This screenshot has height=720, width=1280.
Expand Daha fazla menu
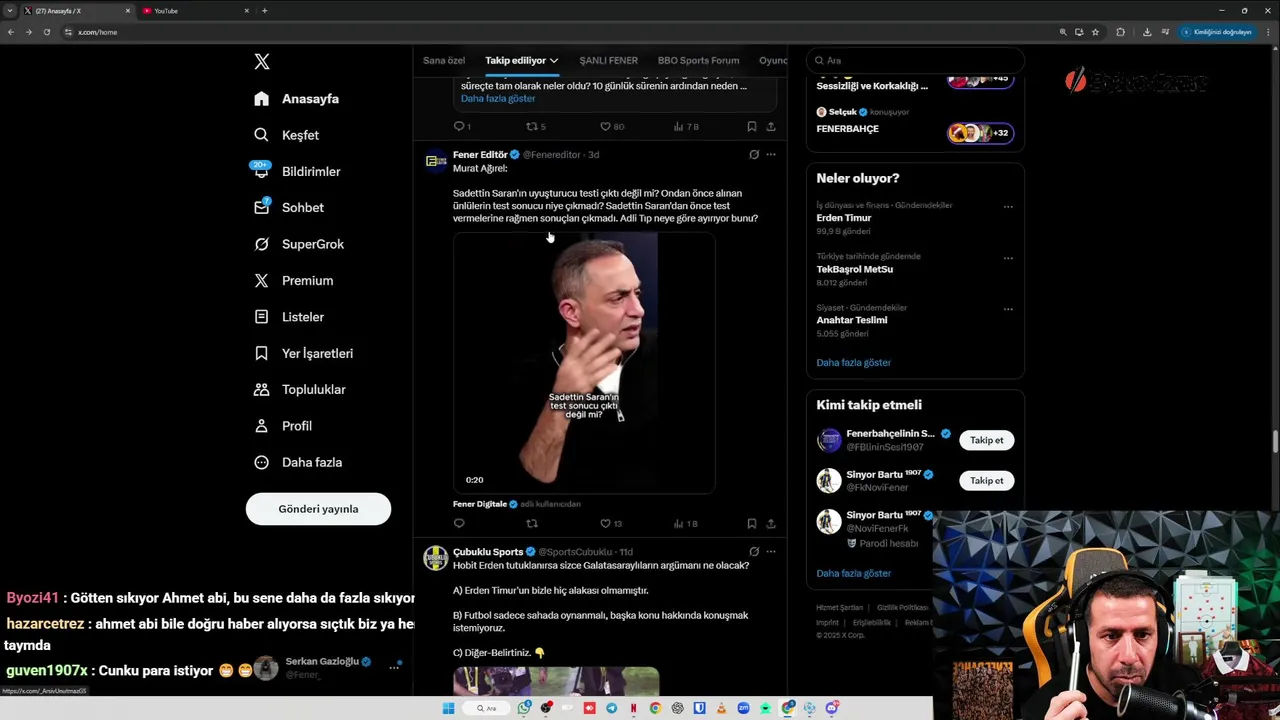298,462
